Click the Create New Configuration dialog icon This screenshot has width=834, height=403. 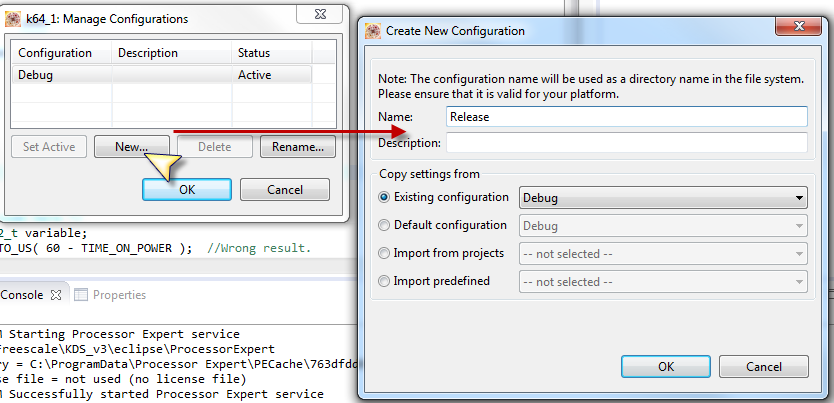(x=373, y=31)
